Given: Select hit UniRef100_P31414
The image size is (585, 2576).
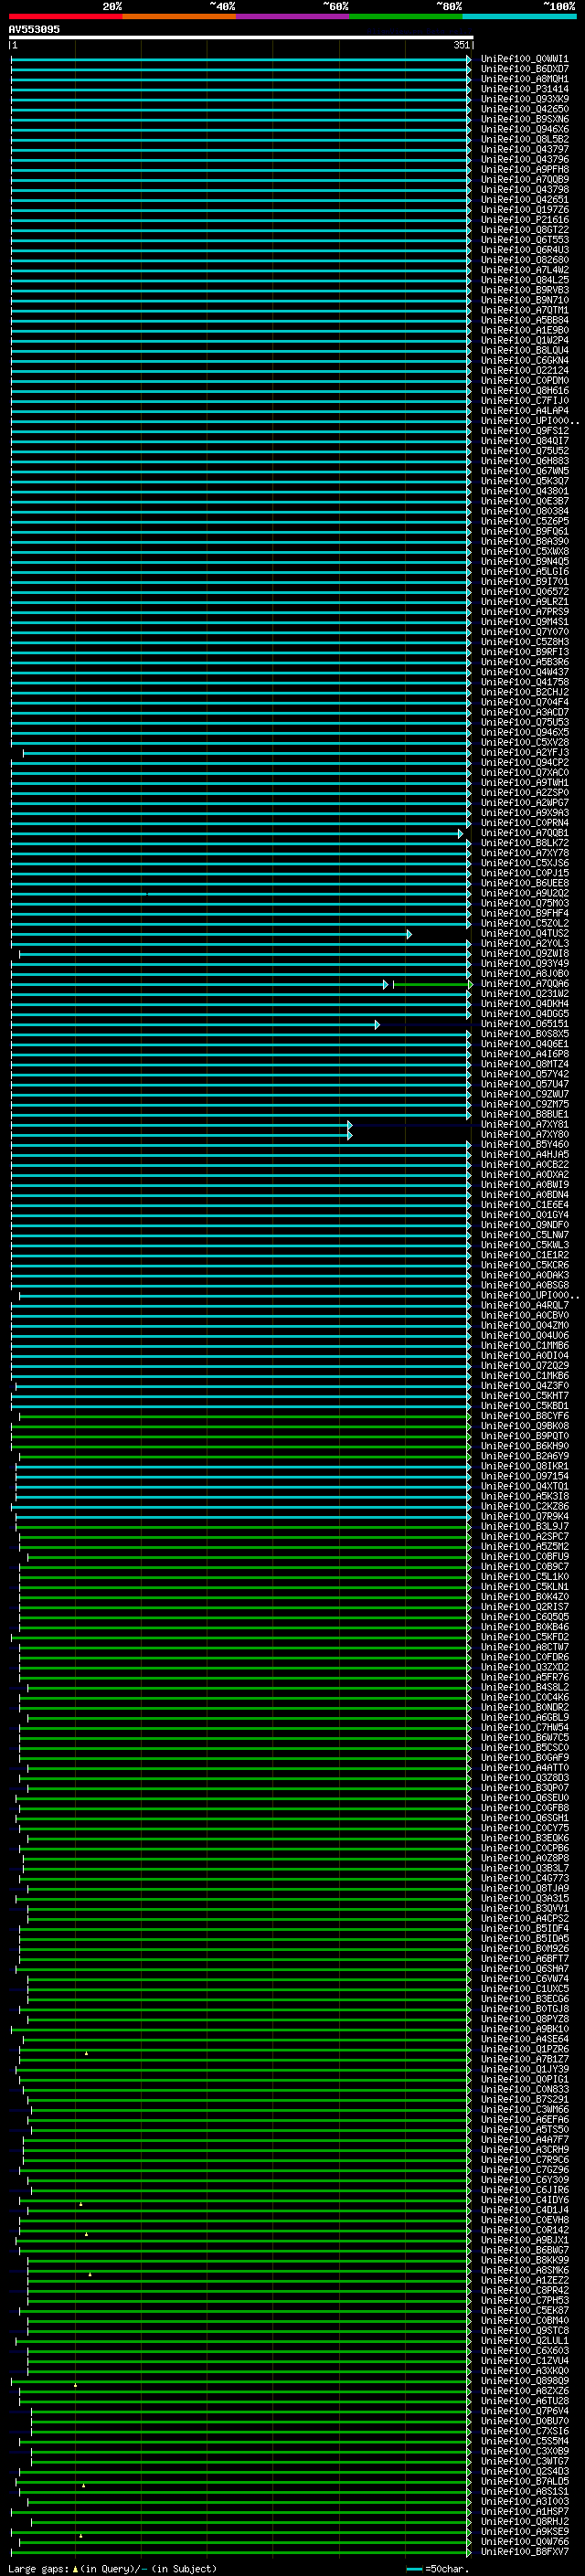Looking at the screenshot, I should 524,89.
